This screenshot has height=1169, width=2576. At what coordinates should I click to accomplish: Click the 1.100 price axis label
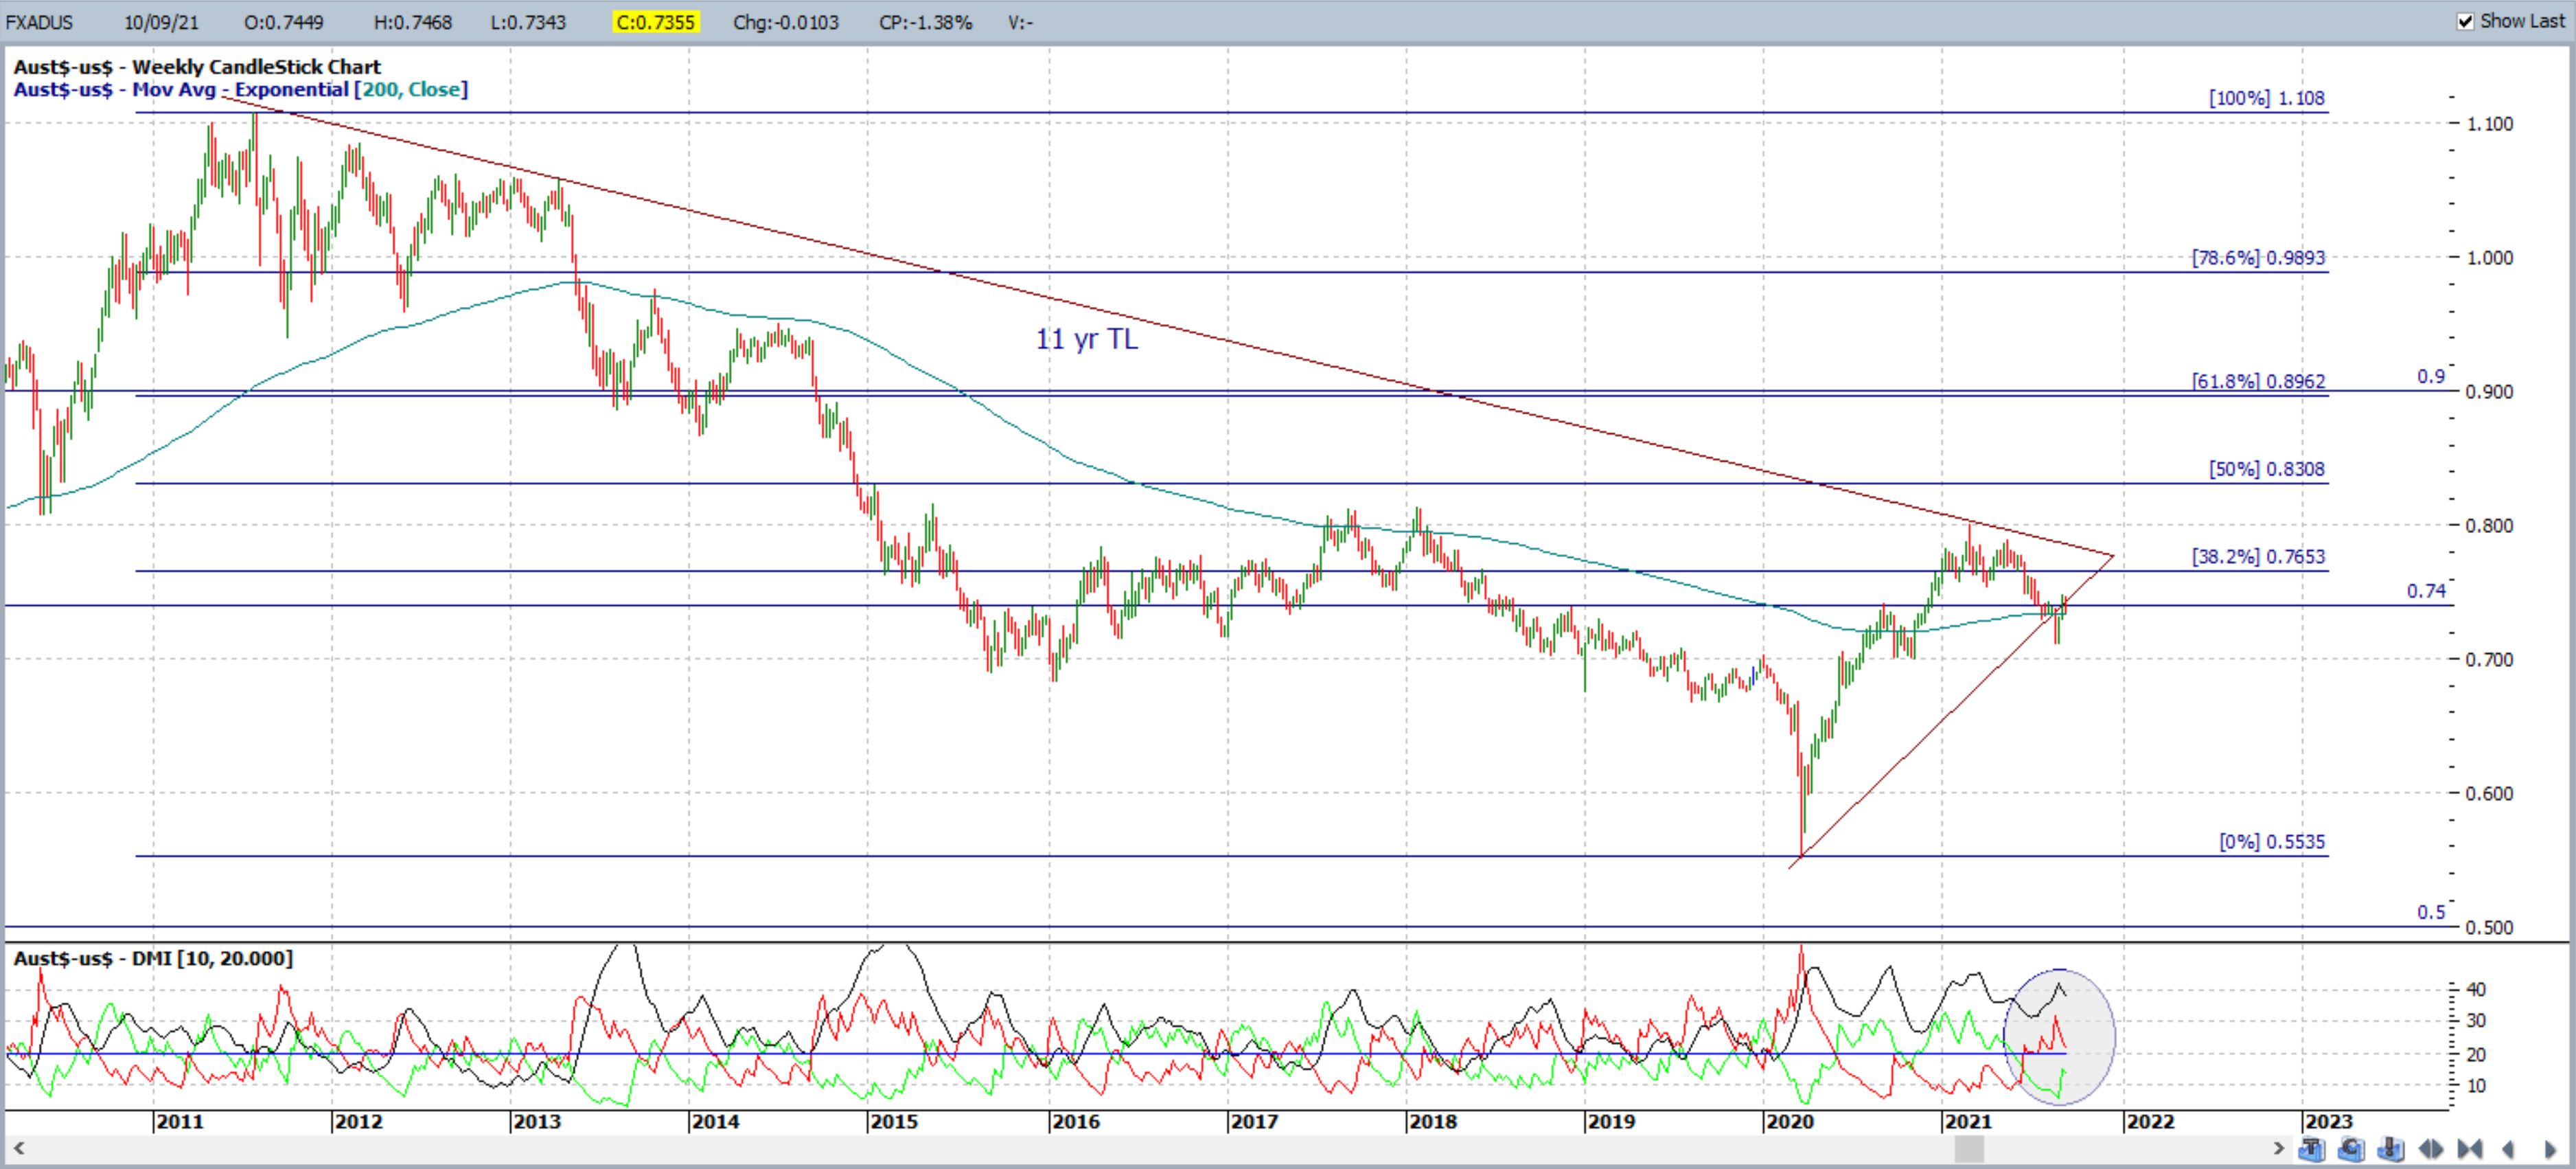(2489, 124)
